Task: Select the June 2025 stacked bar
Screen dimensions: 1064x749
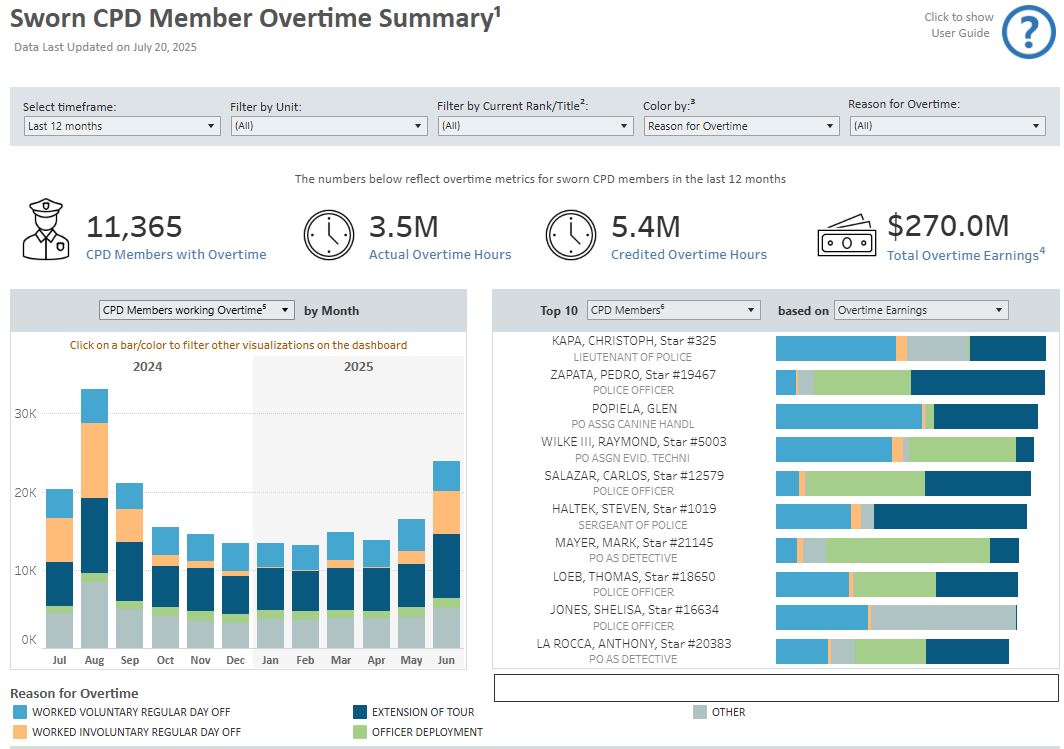Action: [446, 554]
